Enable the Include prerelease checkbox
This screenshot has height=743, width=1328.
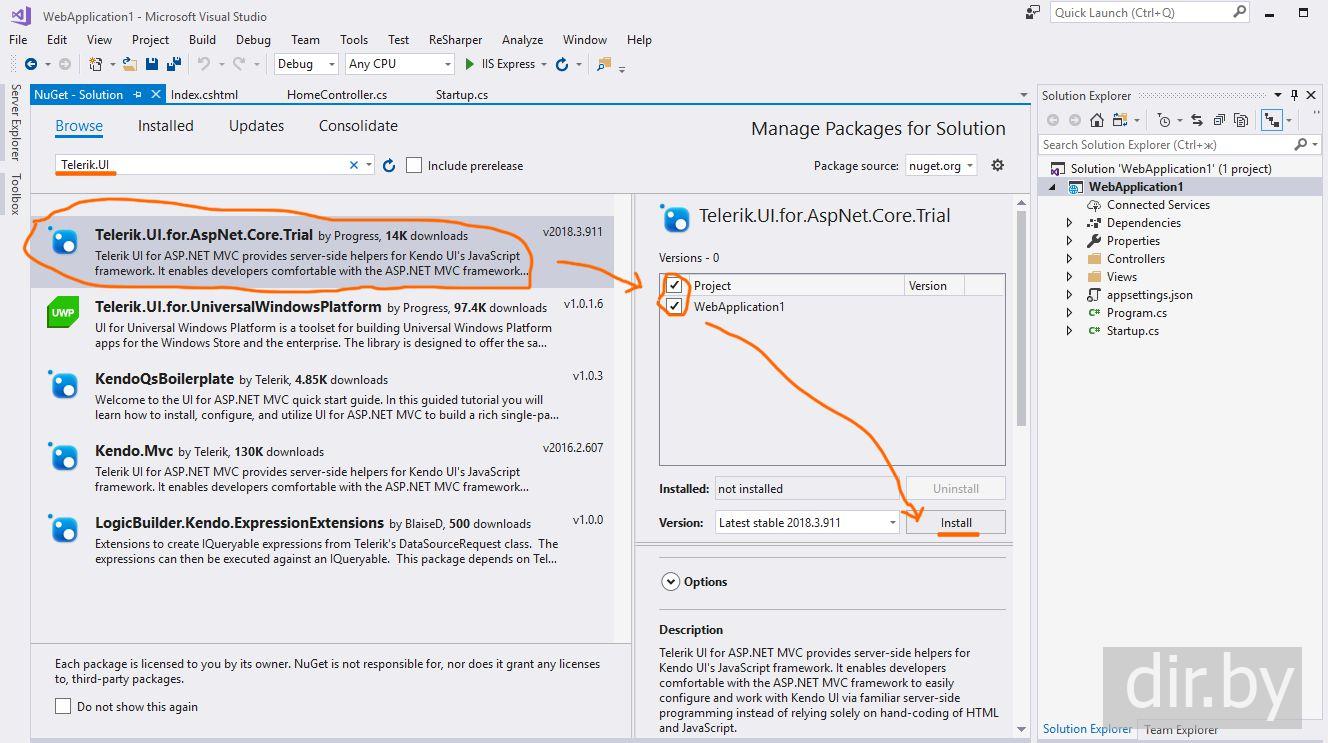pyautogui.click(x=414, y=165)
